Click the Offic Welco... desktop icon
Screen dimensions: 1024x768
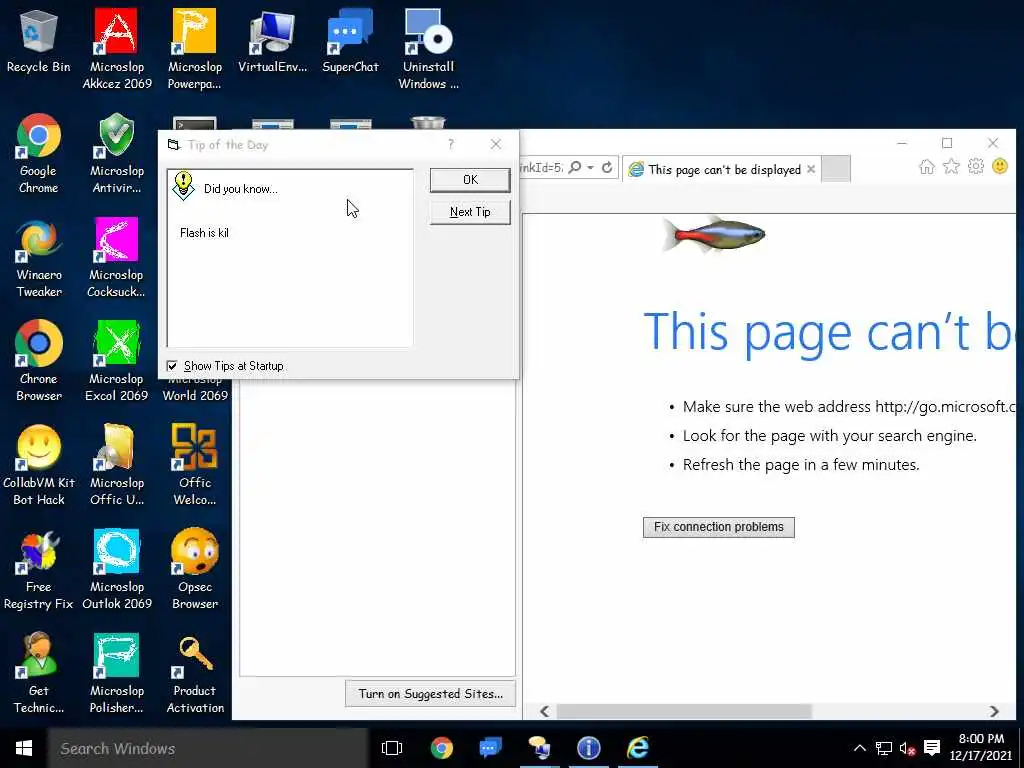[x=194, y=465]
